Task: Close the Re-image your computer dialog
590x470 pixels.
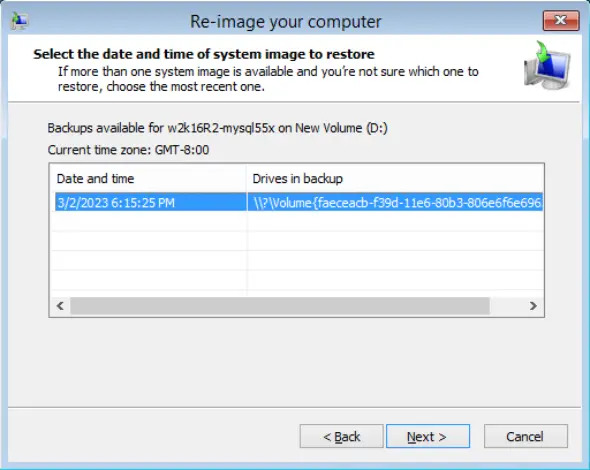Action: (x=561, y=20)
